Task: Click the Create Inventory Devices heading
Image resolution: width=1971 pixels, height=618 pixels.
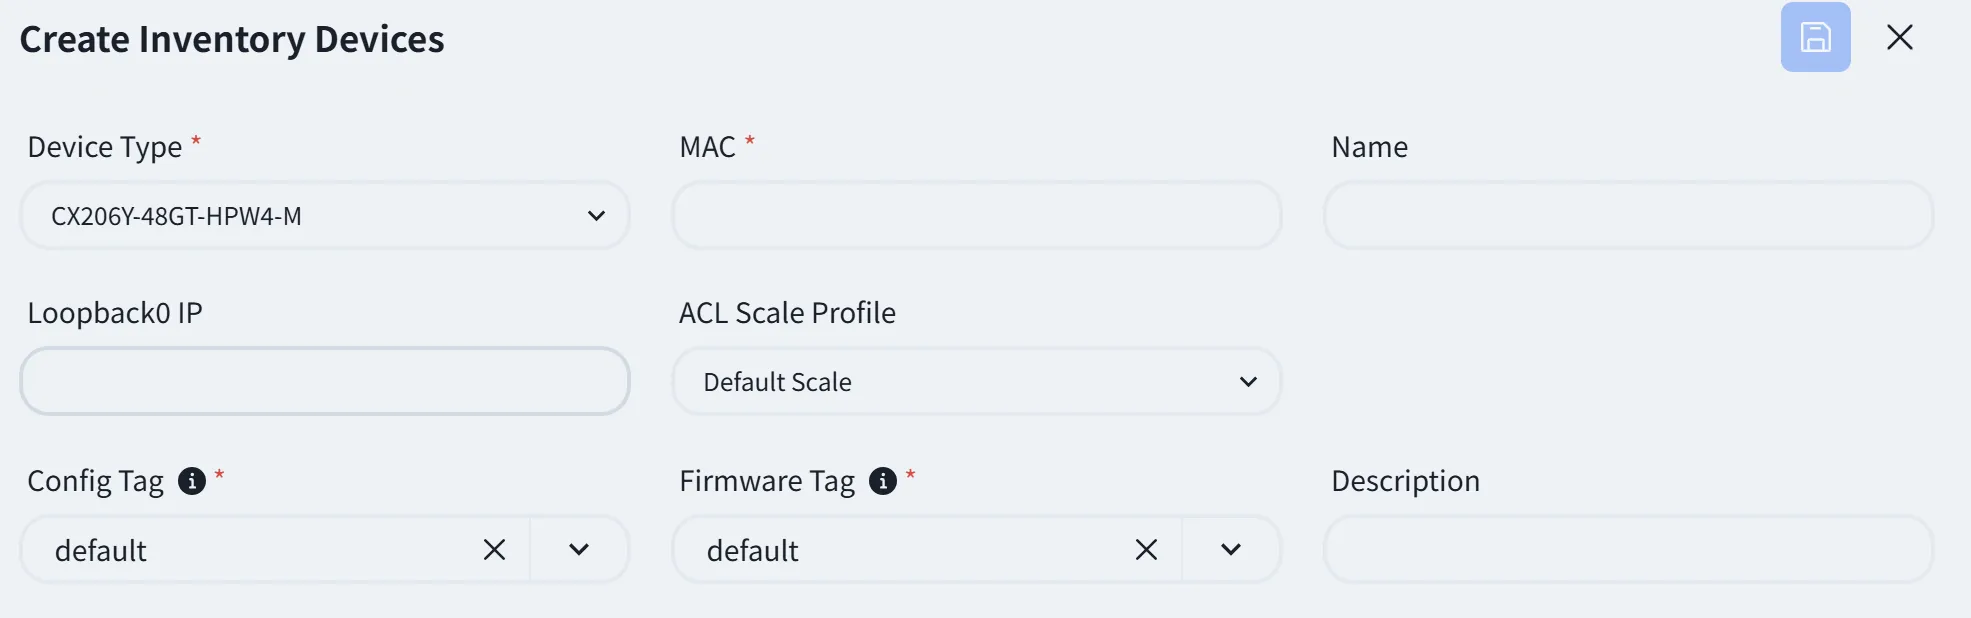Action: click(x=232, y=39)
